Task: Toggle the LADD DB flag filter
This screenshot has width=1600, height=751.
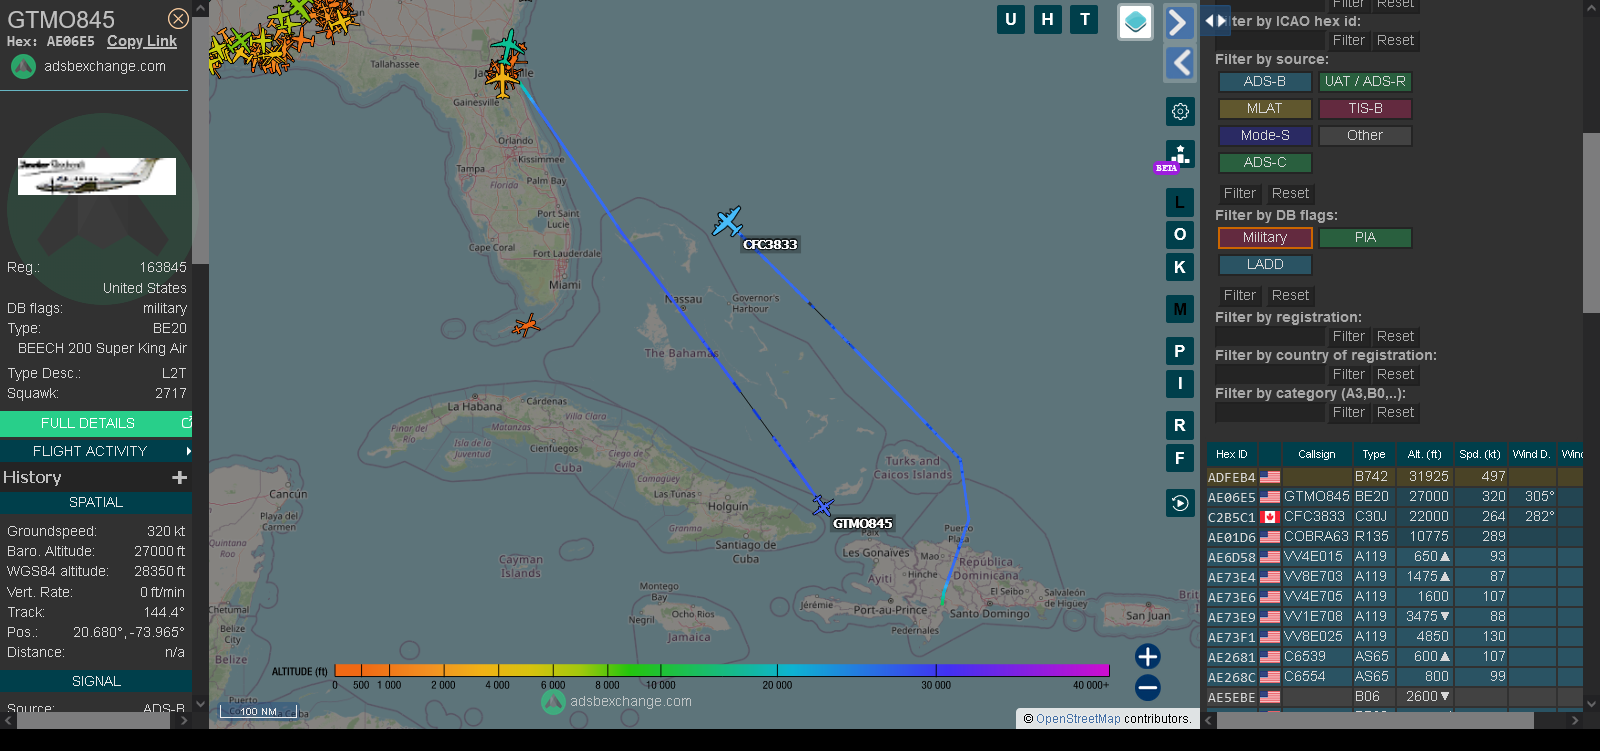Action: click(x=1265, y=265)
